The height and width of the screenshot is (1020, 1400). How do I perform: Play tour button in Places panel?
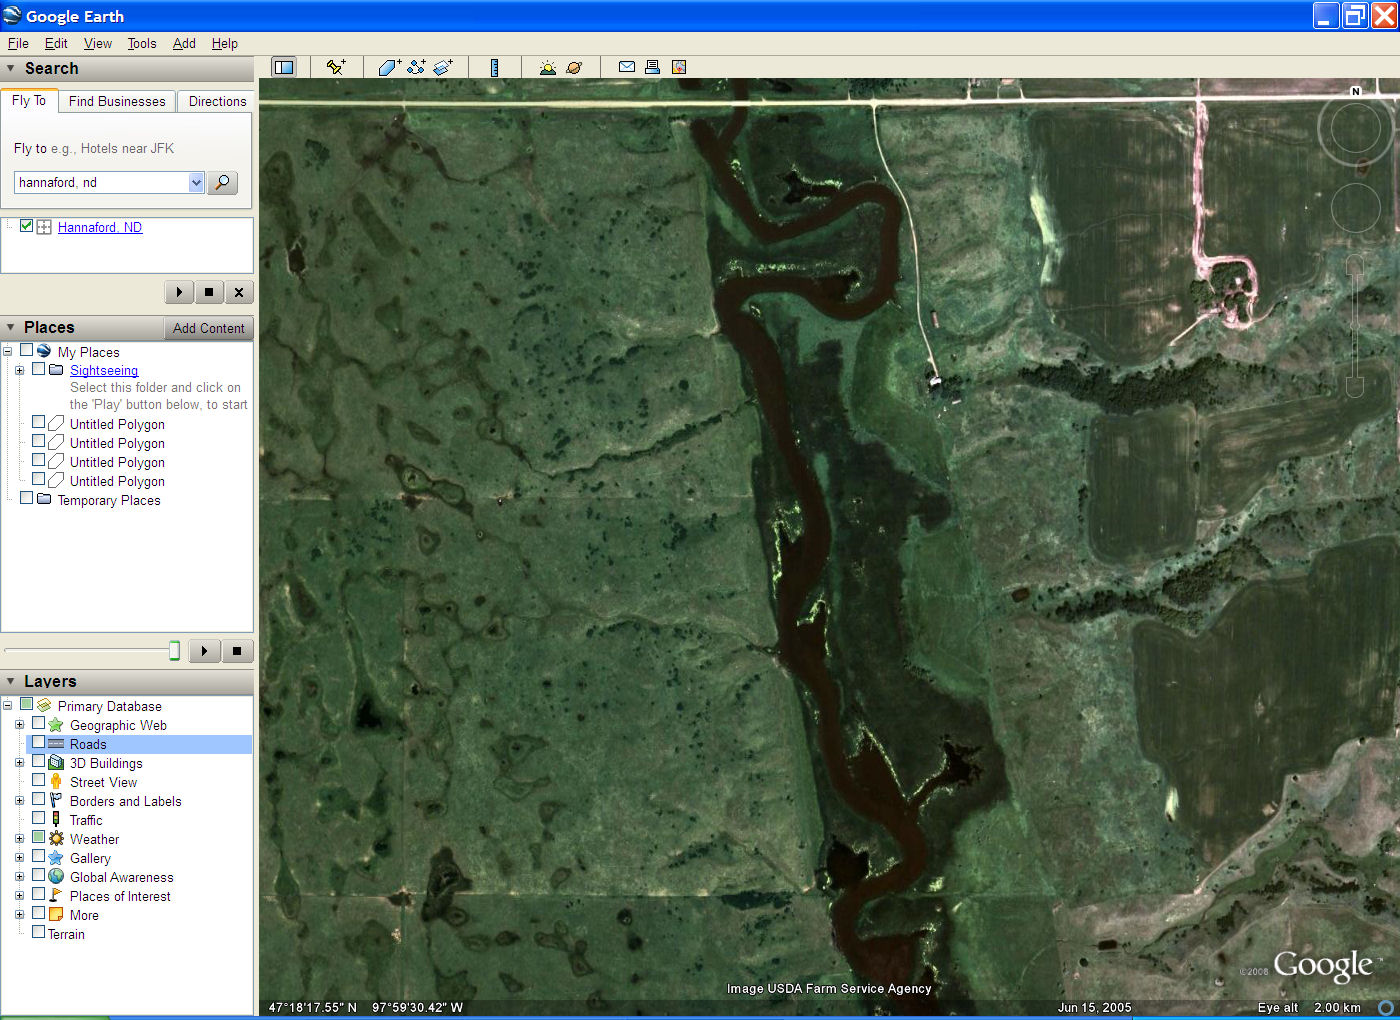click(204, 651)
